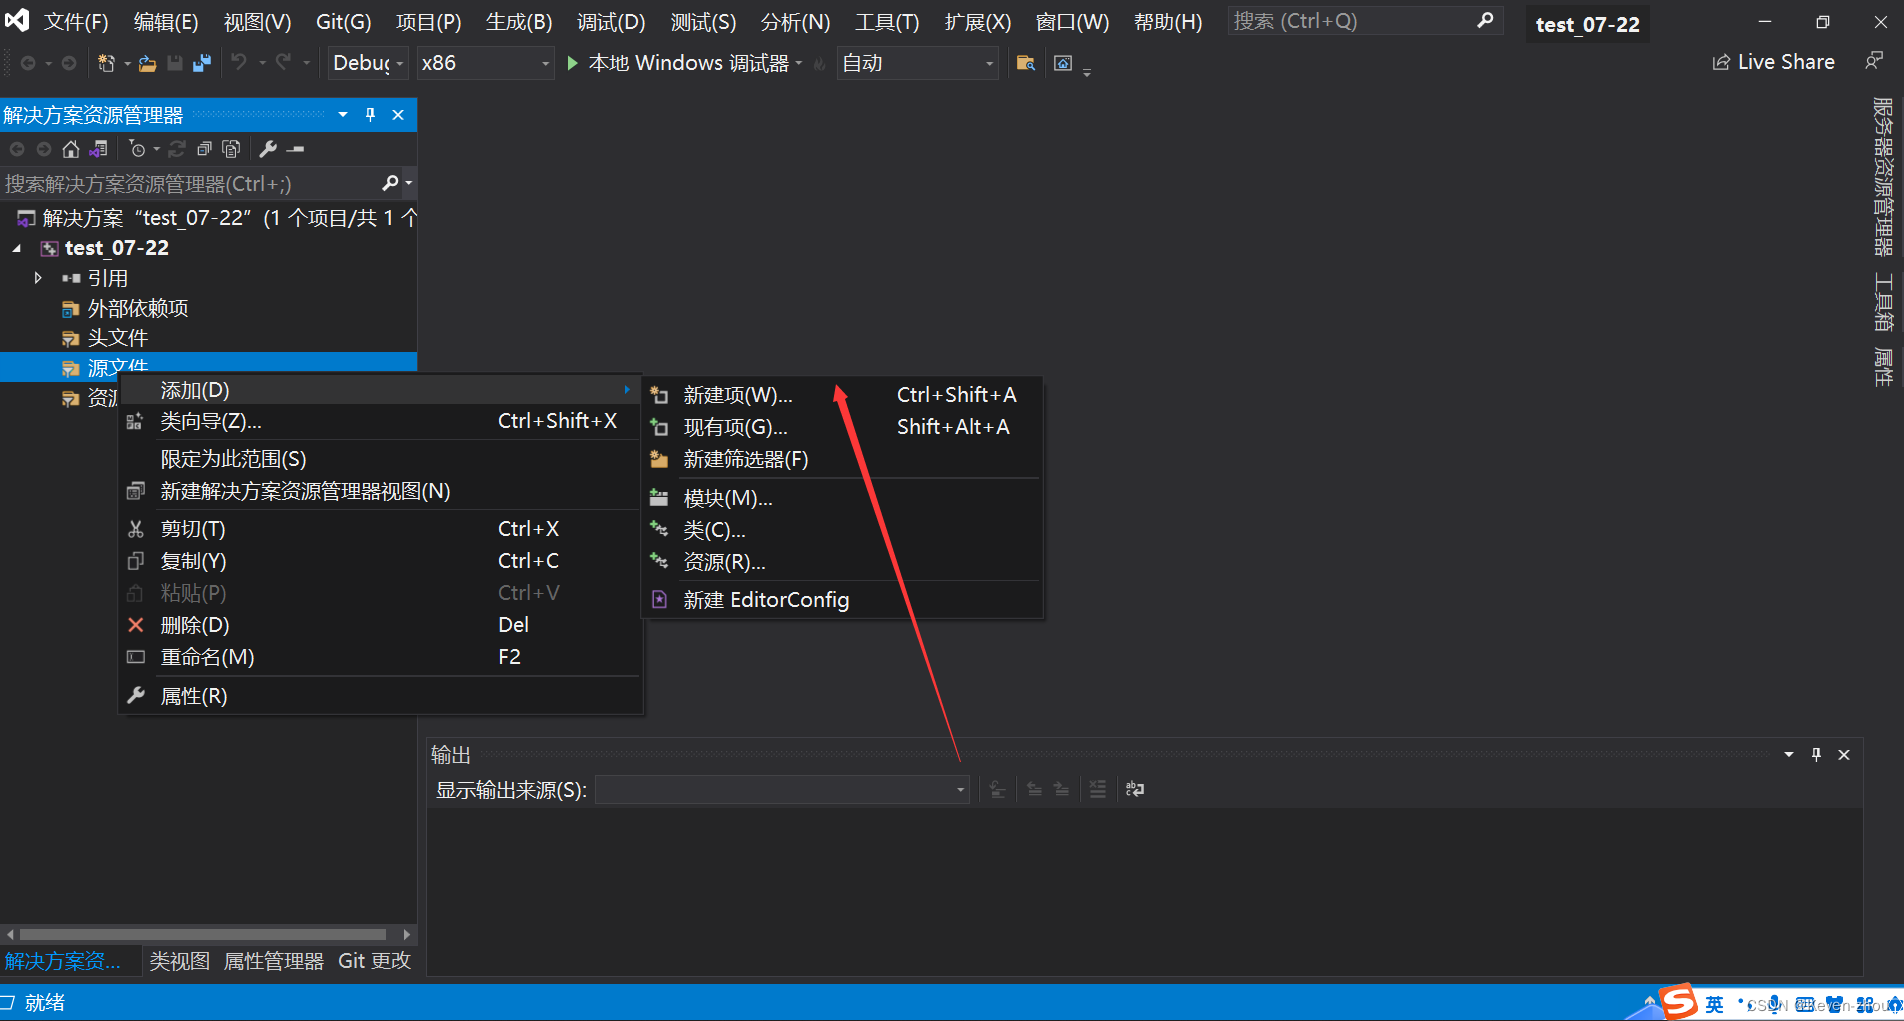
Task: Open the Output panel window options dropdown
Action: point(1788,755)
